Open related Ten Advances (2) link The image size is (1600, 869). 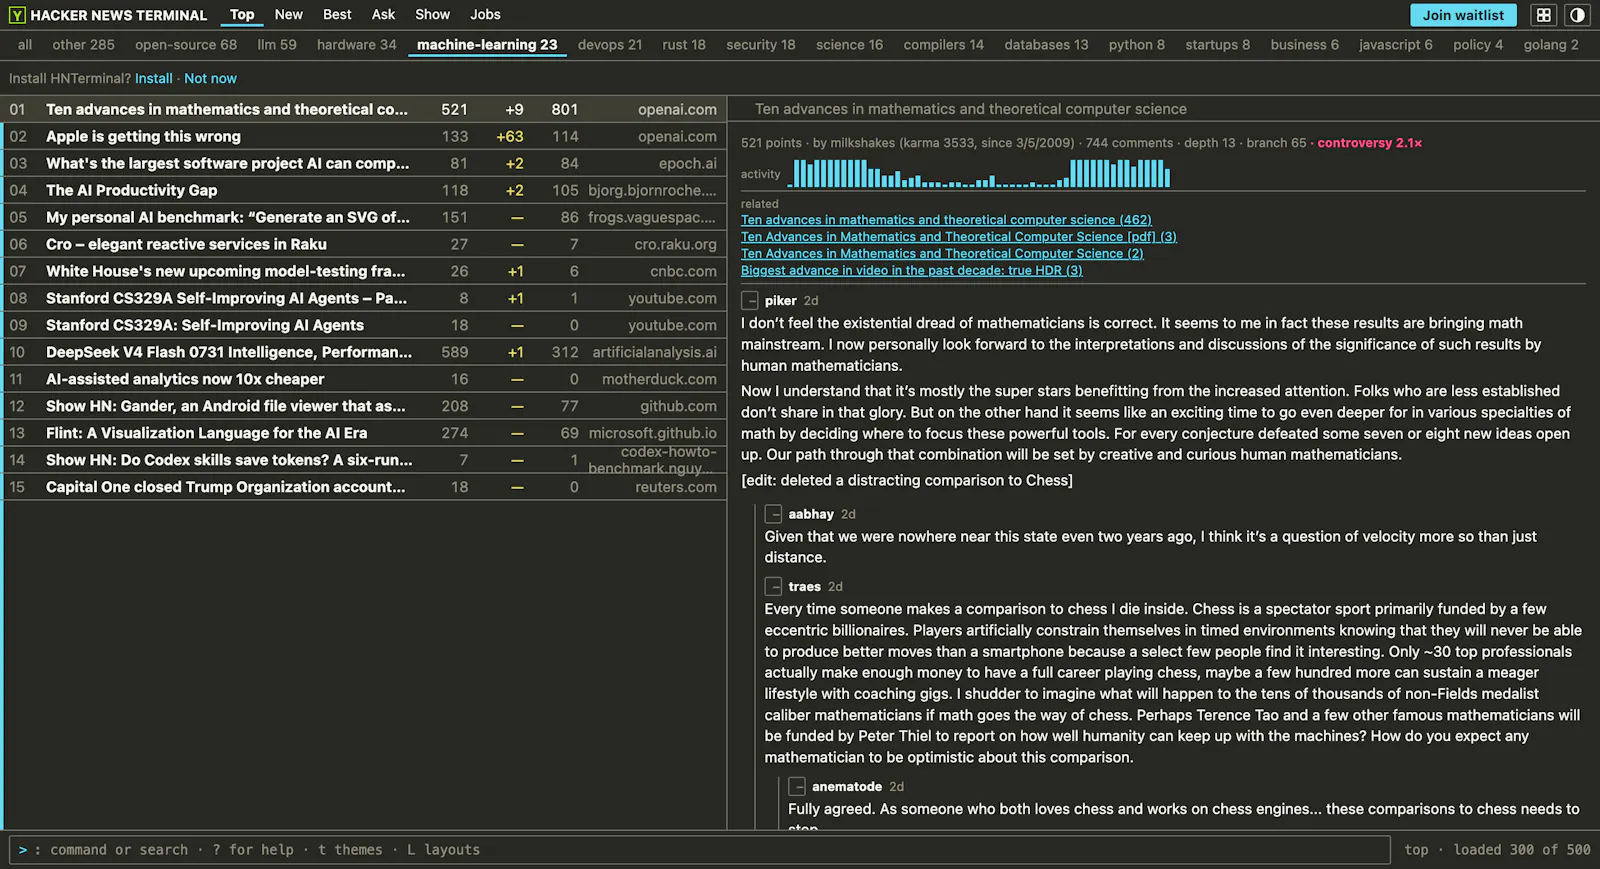point(942,254)
